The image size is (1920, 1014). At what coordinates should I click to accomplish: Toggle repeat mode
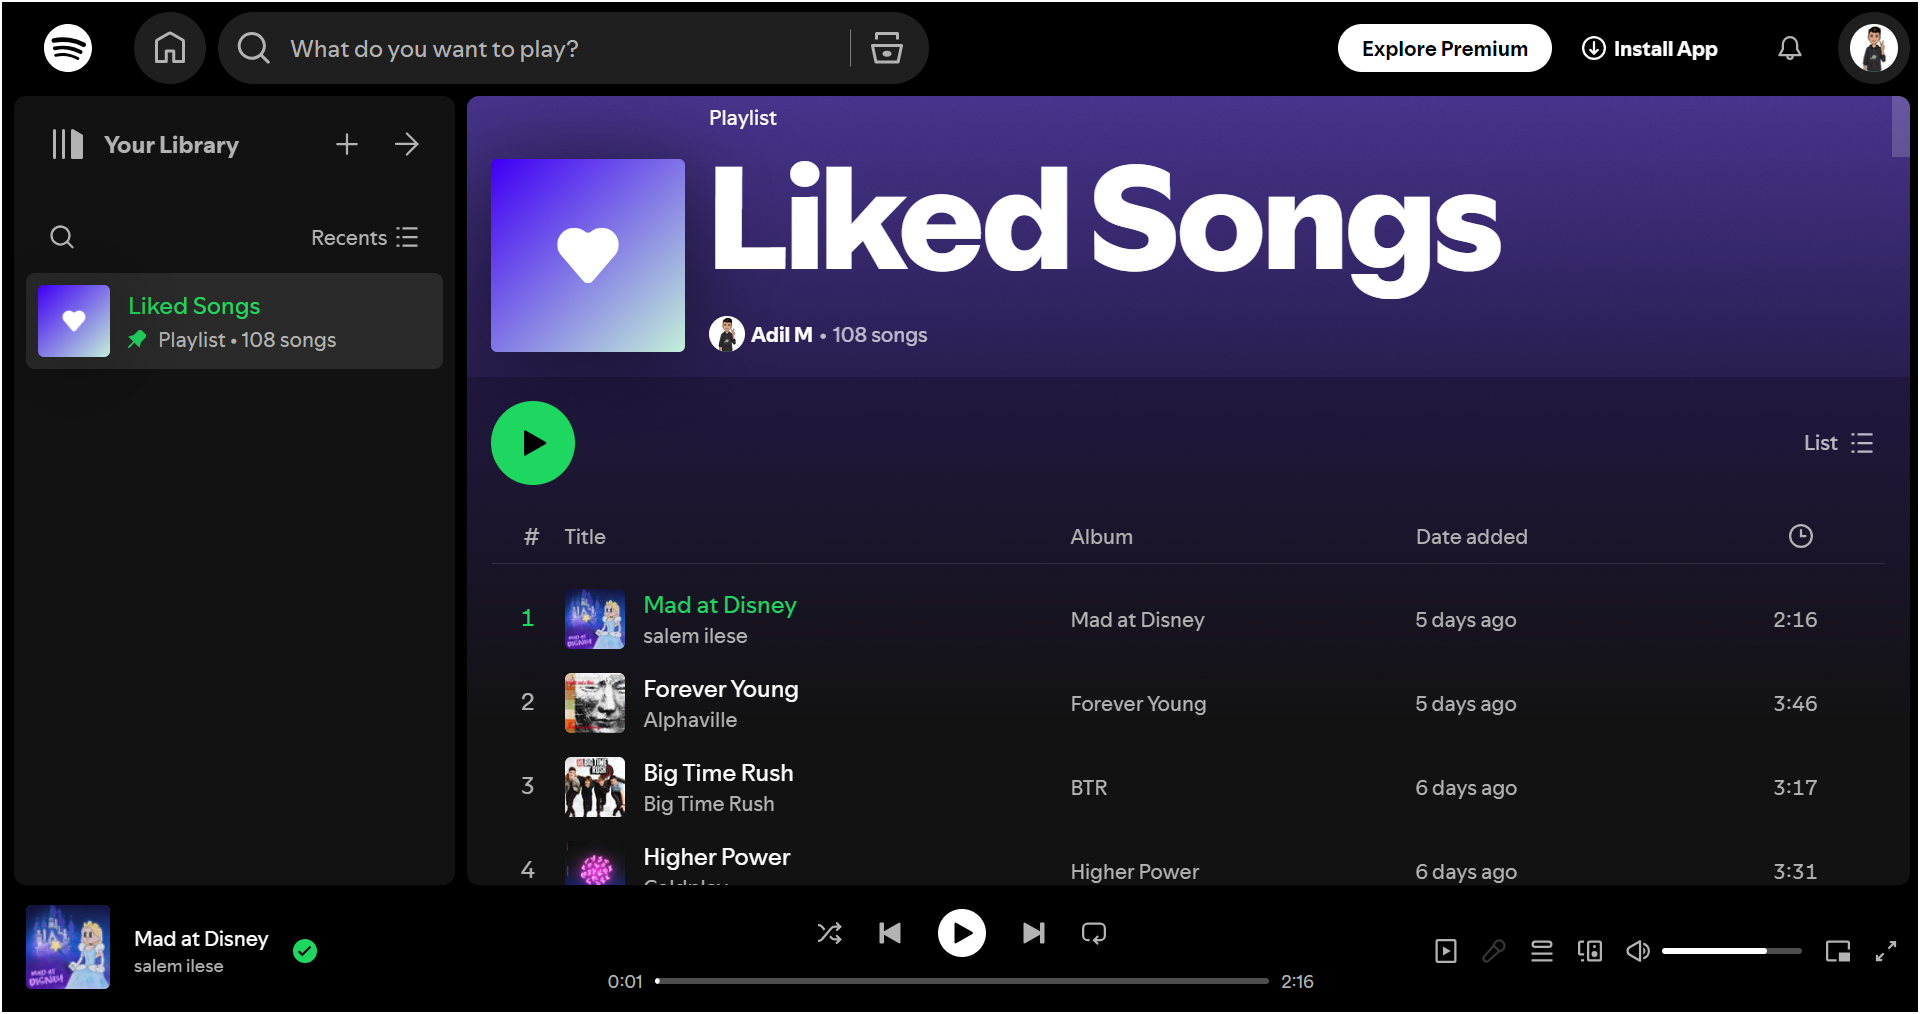click(x=1094, y=933)
